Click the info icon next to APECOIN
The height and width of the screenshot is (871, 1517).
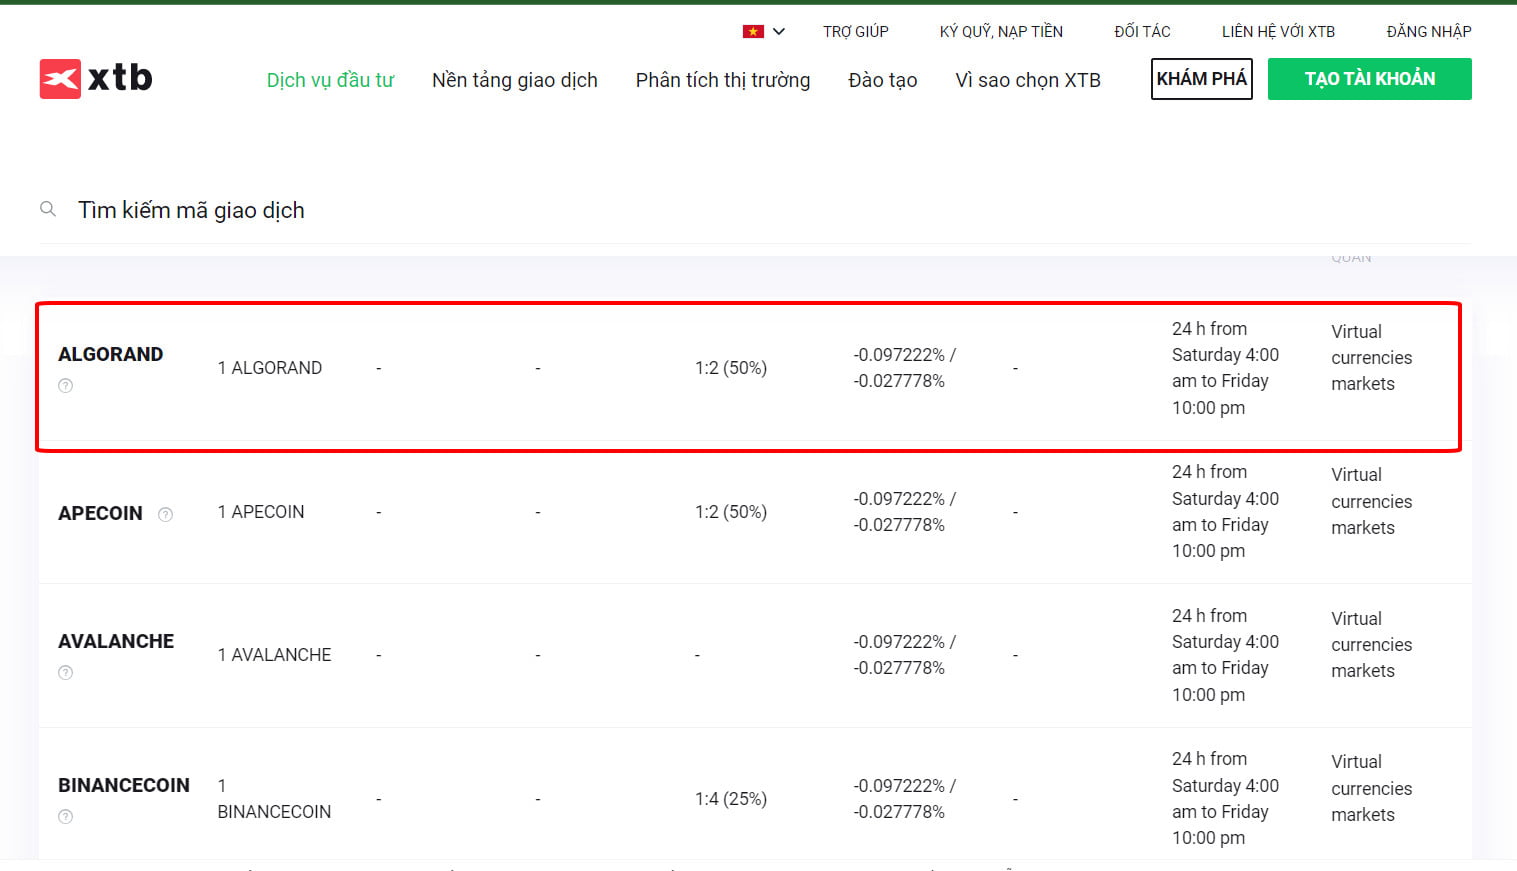(x=166, y=514)
